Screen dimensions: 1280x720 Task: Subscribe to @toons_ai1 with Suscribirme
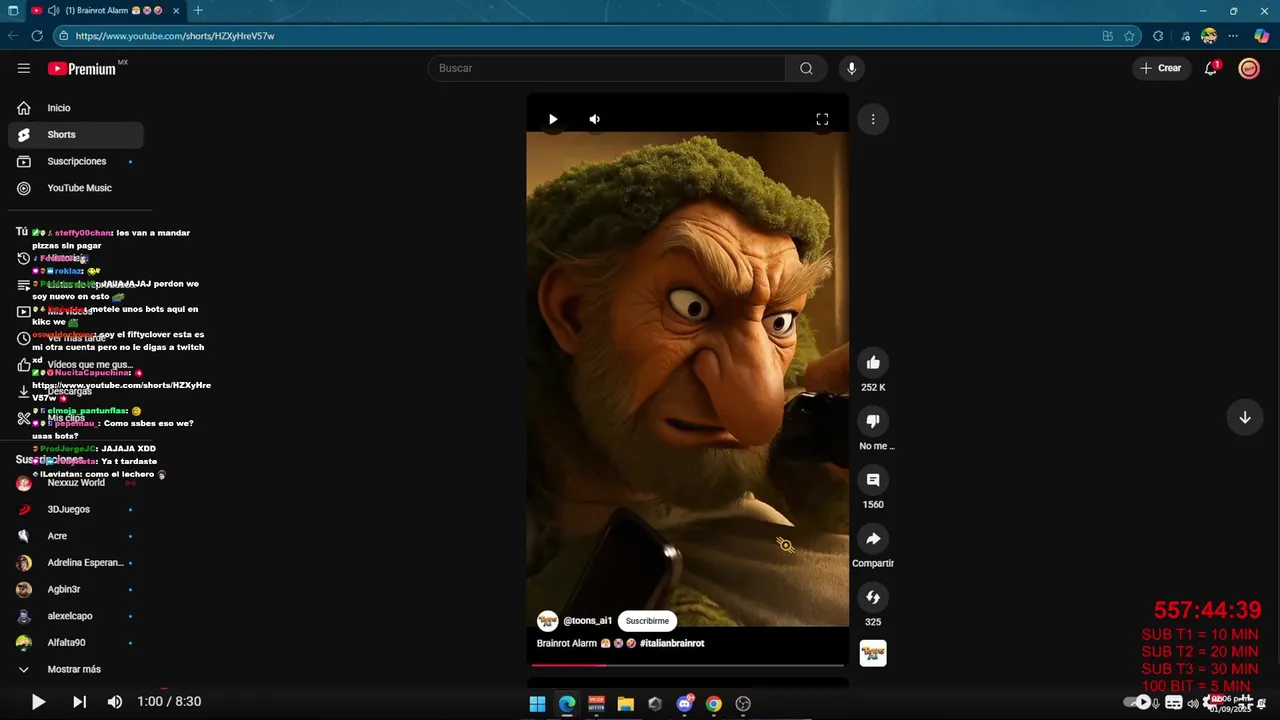pos(647,621)
